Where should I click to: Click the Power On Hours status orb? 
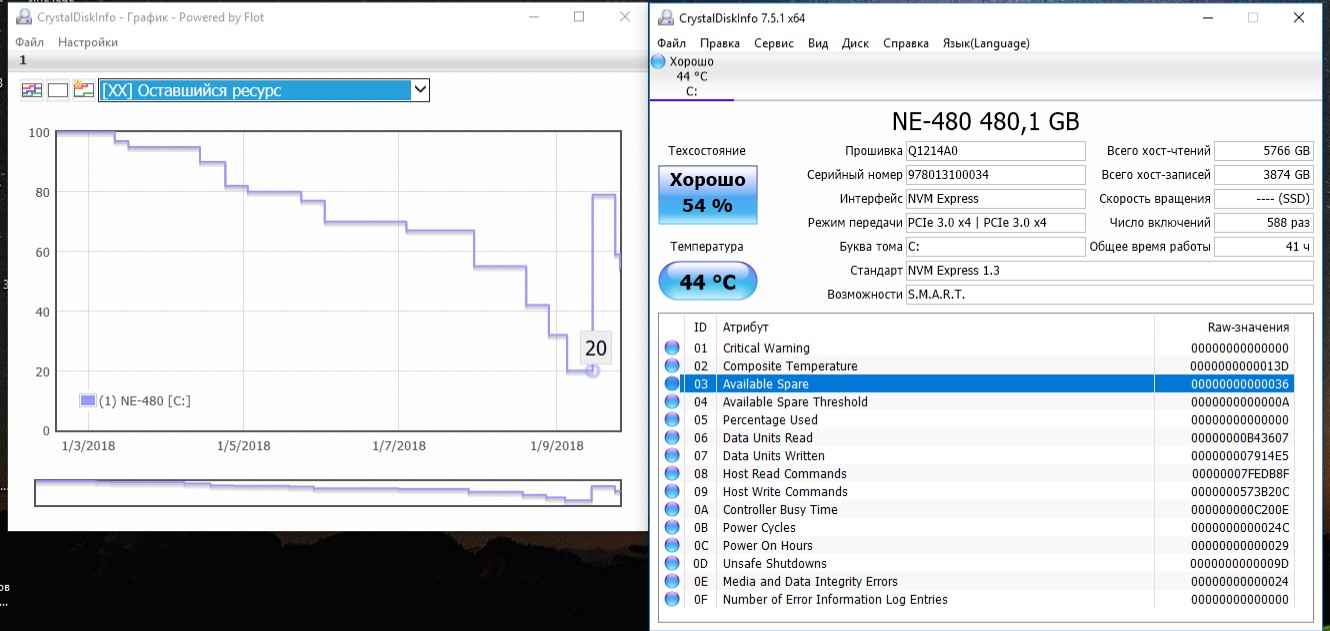[x=672, y=546]
